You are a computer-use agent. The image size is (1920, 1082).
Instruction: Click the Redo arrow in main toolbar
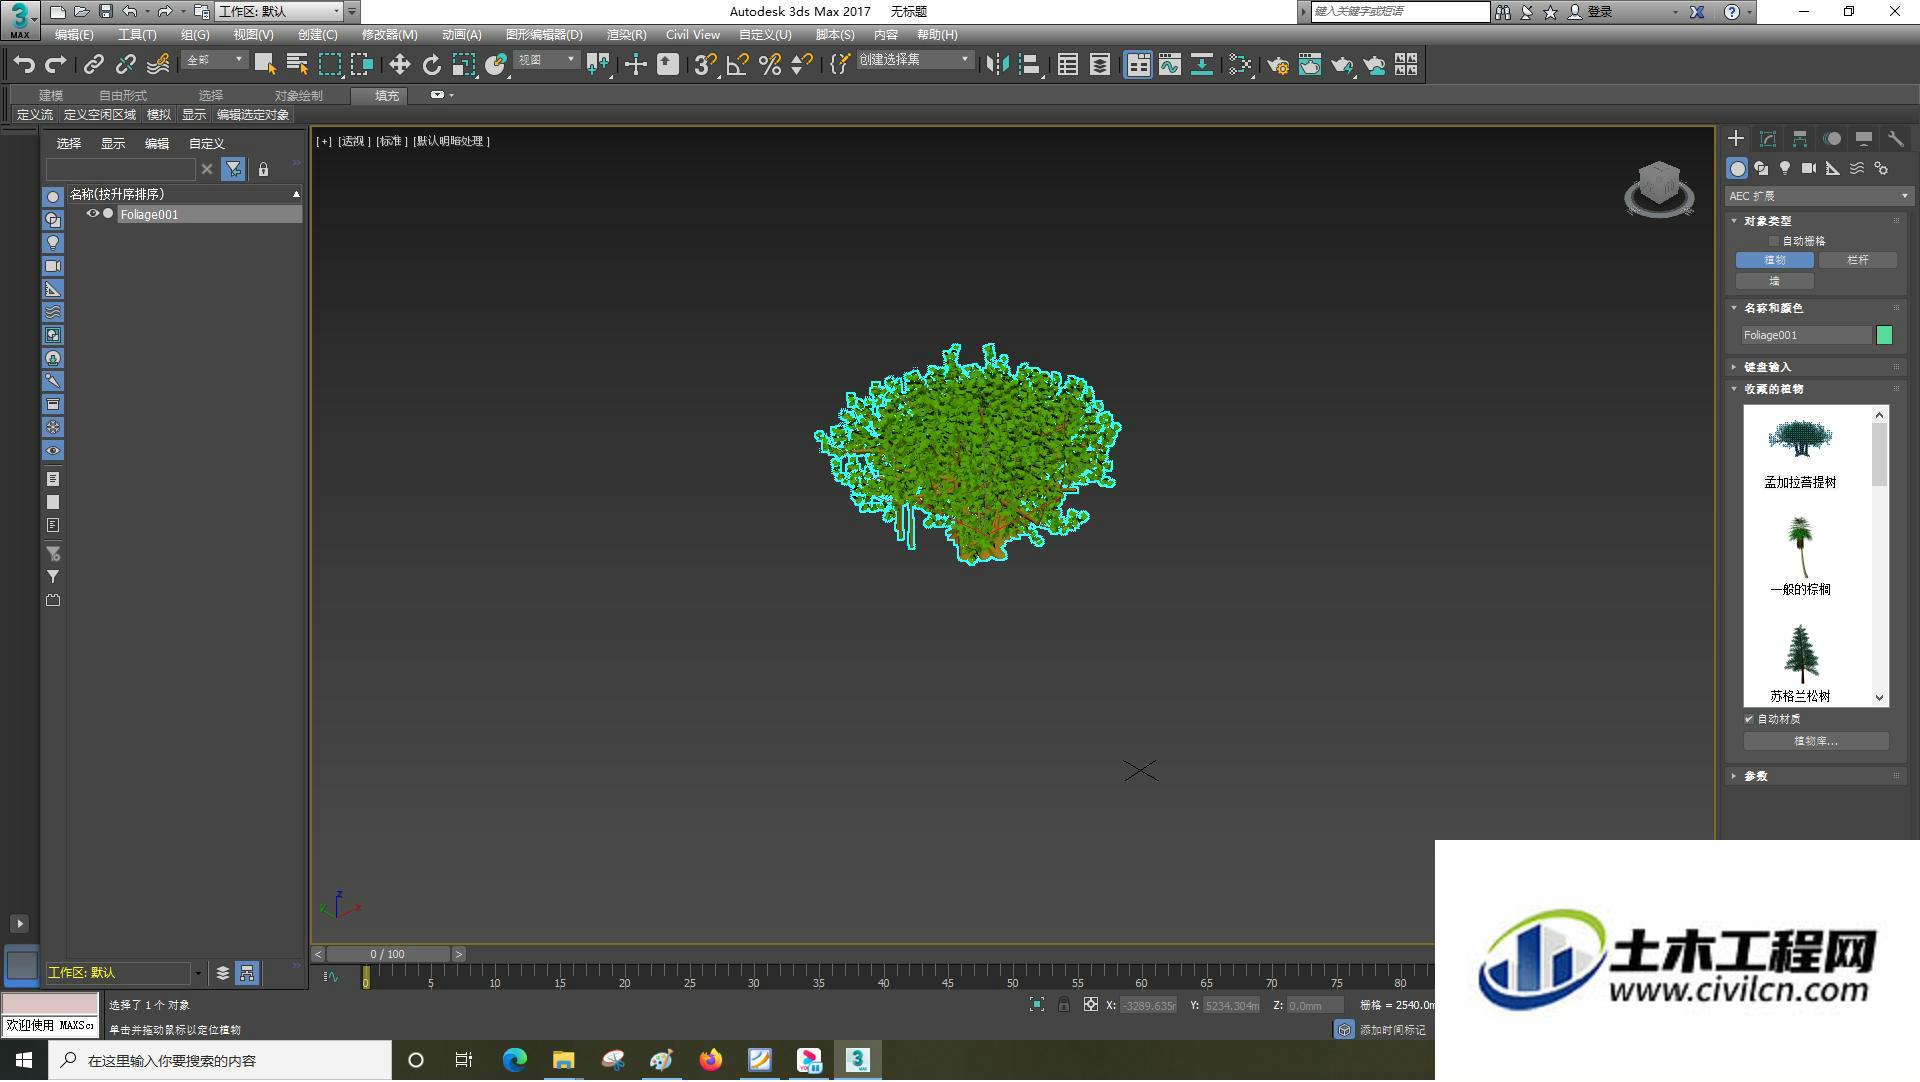pyautogui.click(x=56, y=65)
